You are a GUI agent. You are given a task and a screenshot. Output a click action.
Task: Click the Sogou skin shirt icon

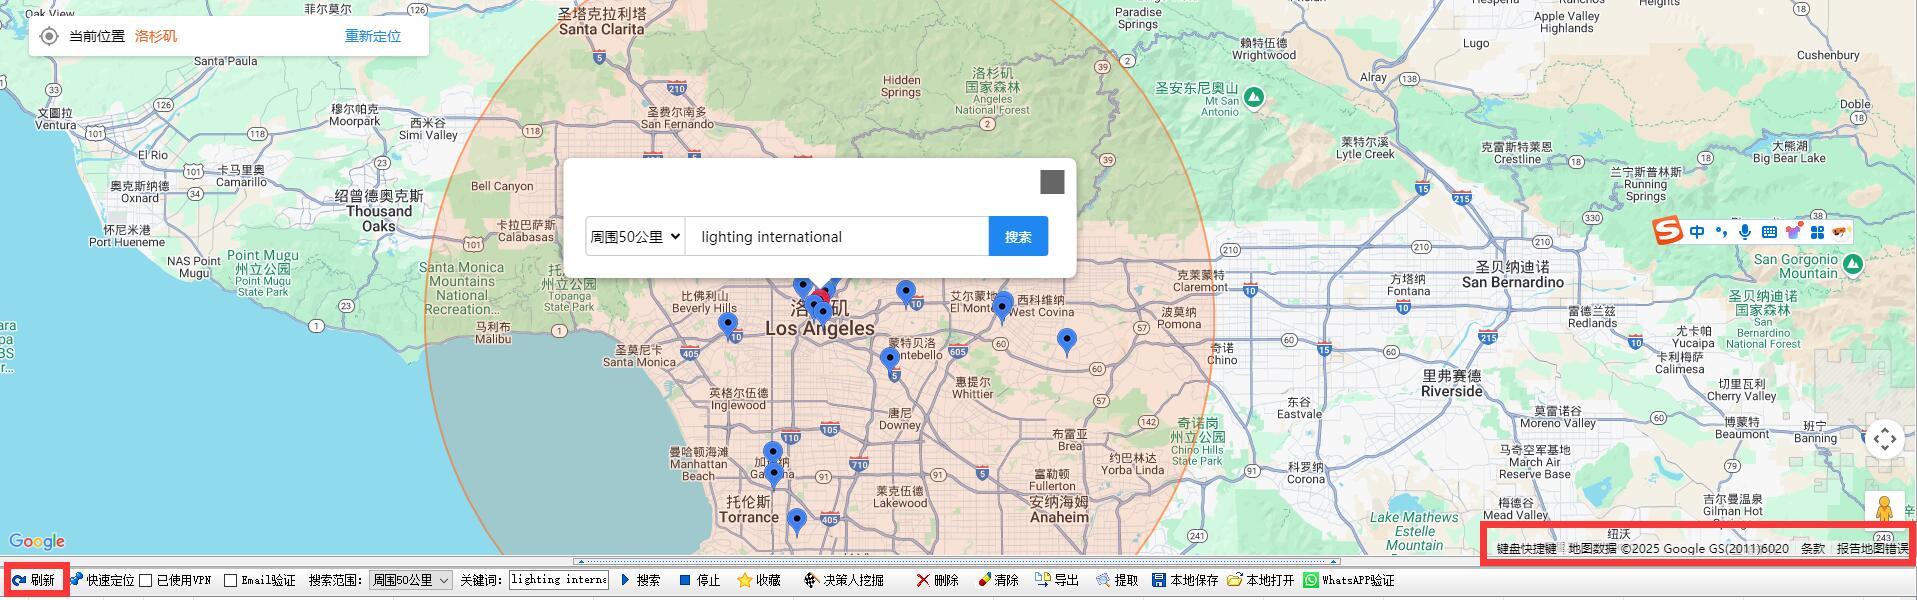pos(1793,232)
